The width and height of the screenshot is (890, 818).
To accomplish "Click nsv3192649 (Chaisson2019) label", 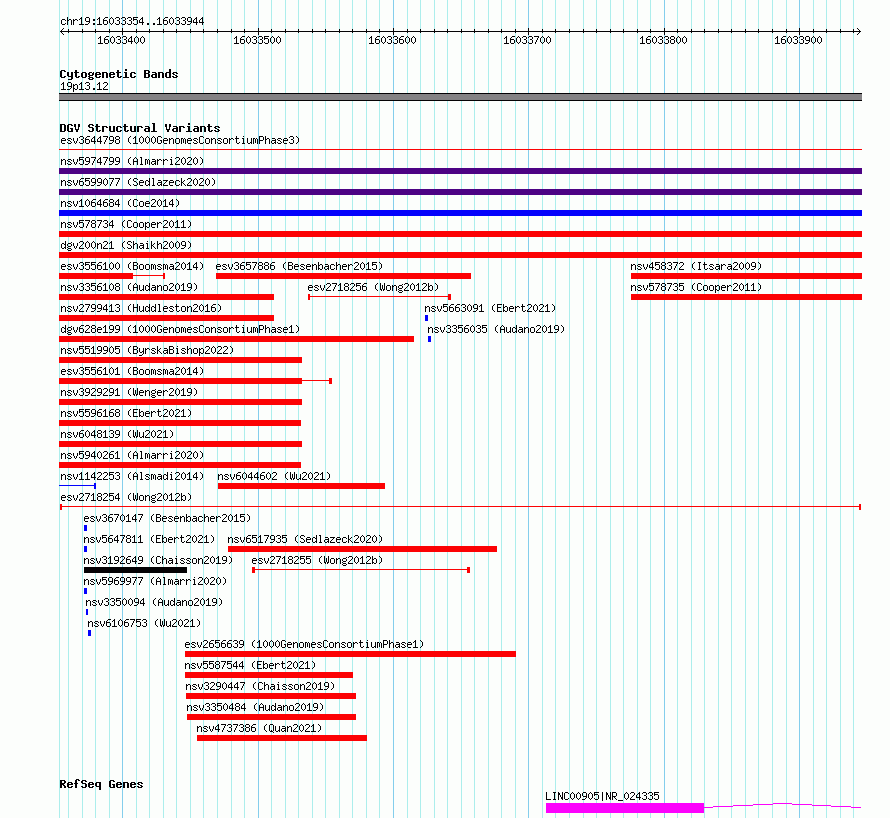I will point(158,560).
